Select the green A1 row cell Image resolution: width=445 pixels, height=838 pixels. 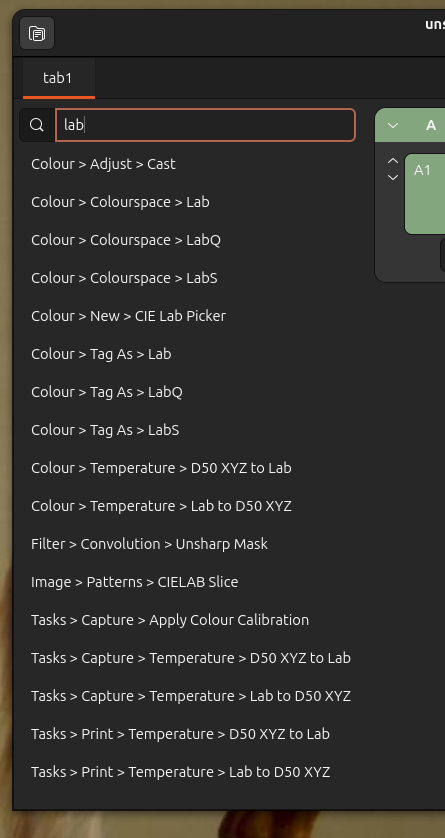pyautogui.click(x=425, y=194)
